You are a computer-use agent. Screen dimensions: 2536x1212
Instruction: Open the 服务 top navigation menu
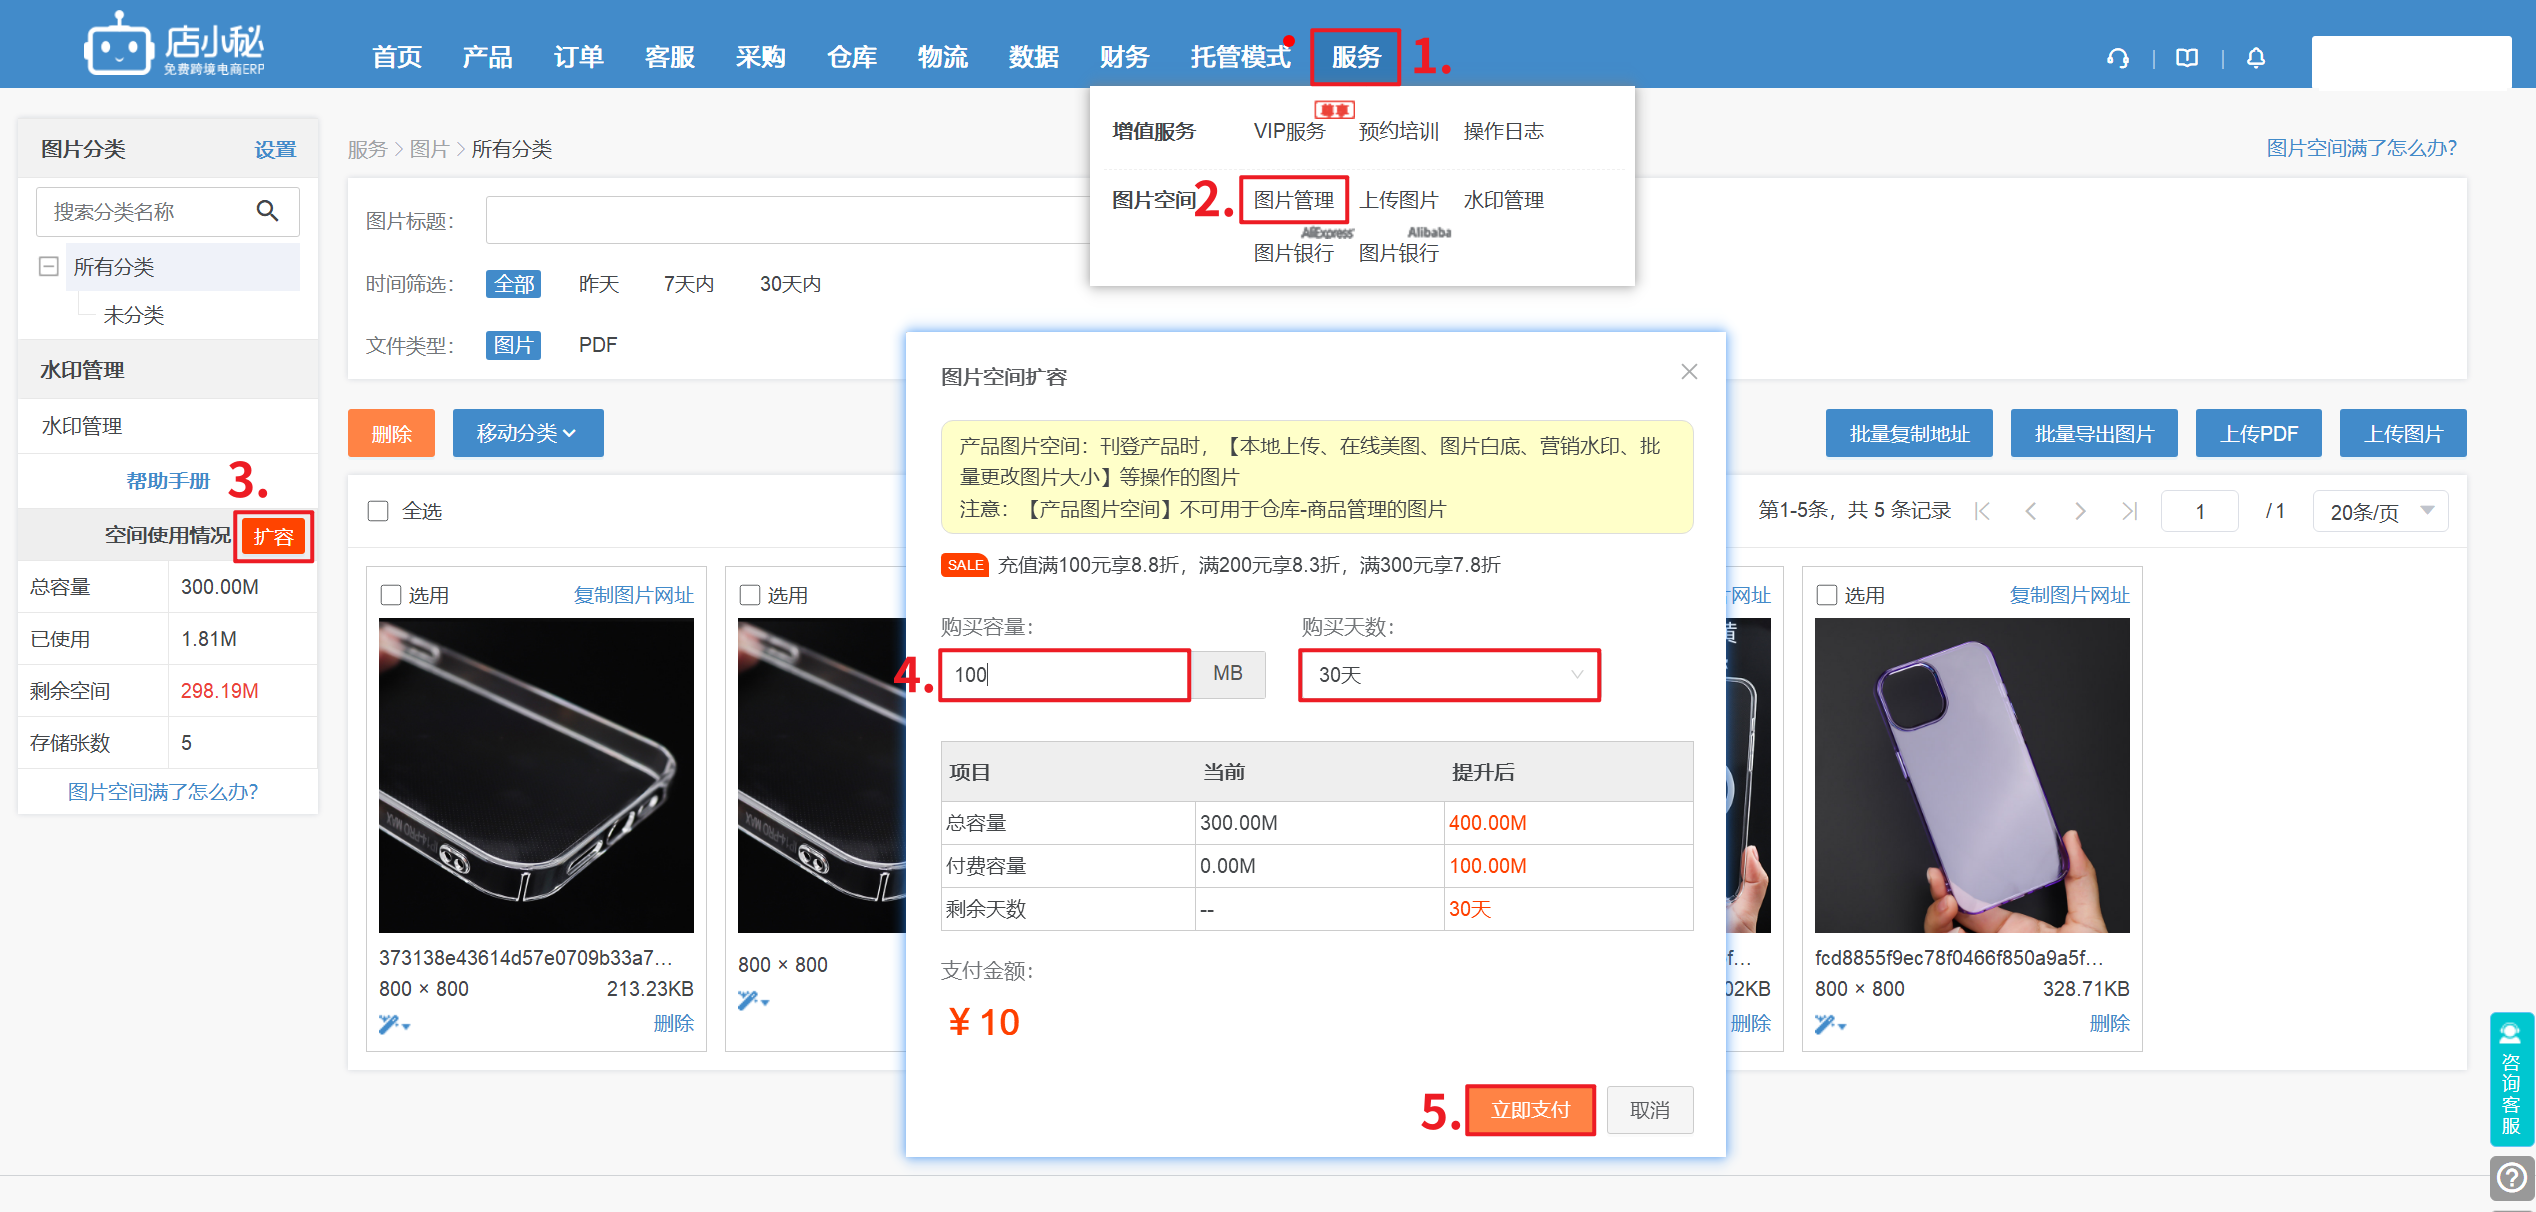(1355, 57)
